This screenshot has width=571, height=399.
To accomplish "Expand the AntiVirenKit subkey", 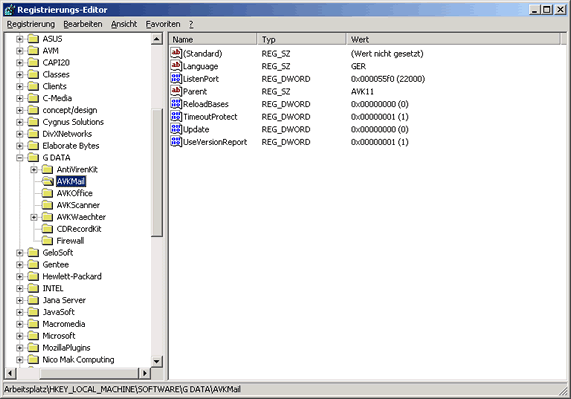I will point(34,170).
